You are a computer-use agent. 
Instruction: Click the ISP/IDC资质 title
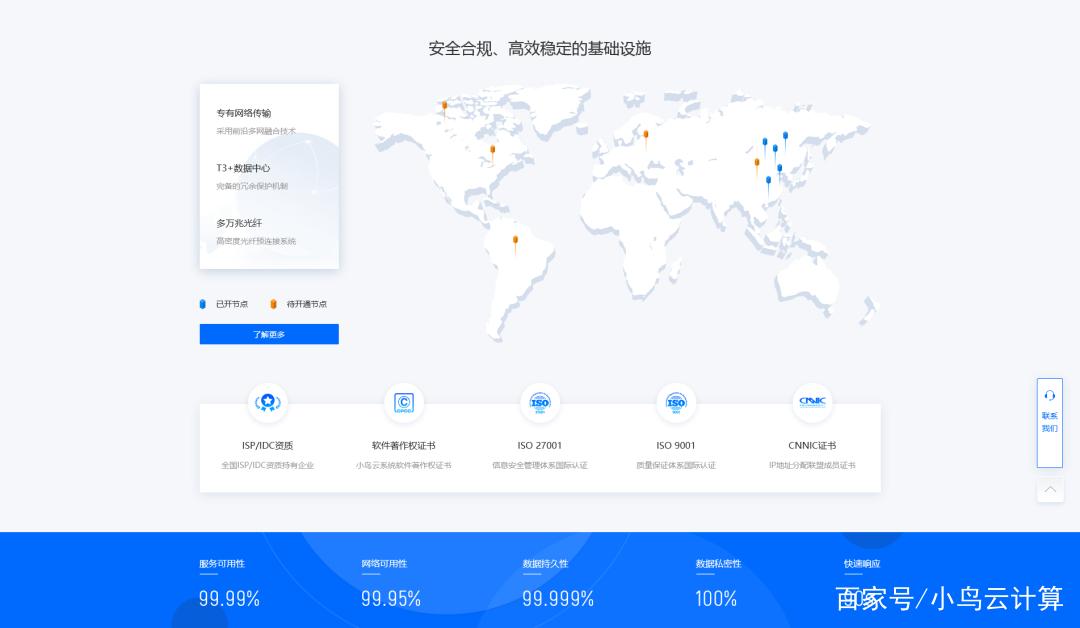pyautogui.click(x=267, y=446)
